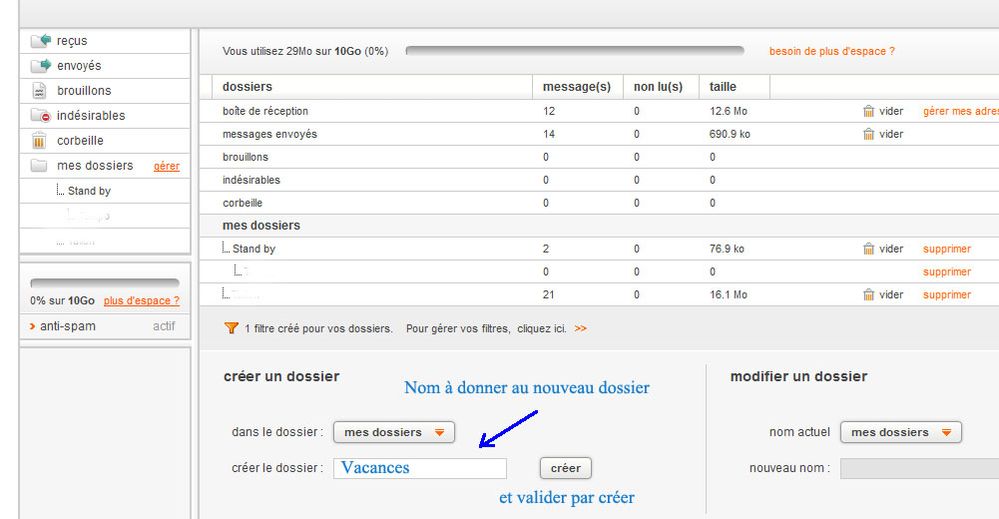Image resolution: width=999 pixels, height=519 pixels.
Task: Open the reçus inbox folder icon
Action: tap(40, 41)
